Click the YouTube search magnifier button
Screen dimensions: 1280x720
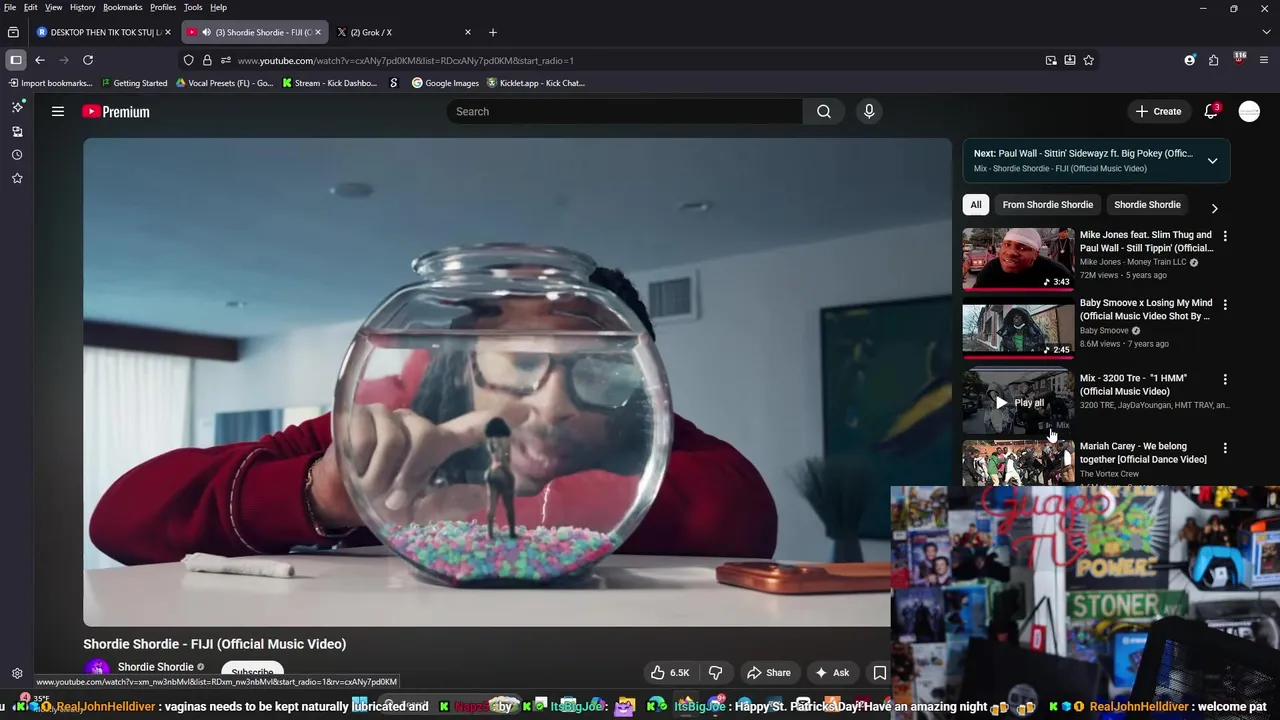[x=824, y=111]
